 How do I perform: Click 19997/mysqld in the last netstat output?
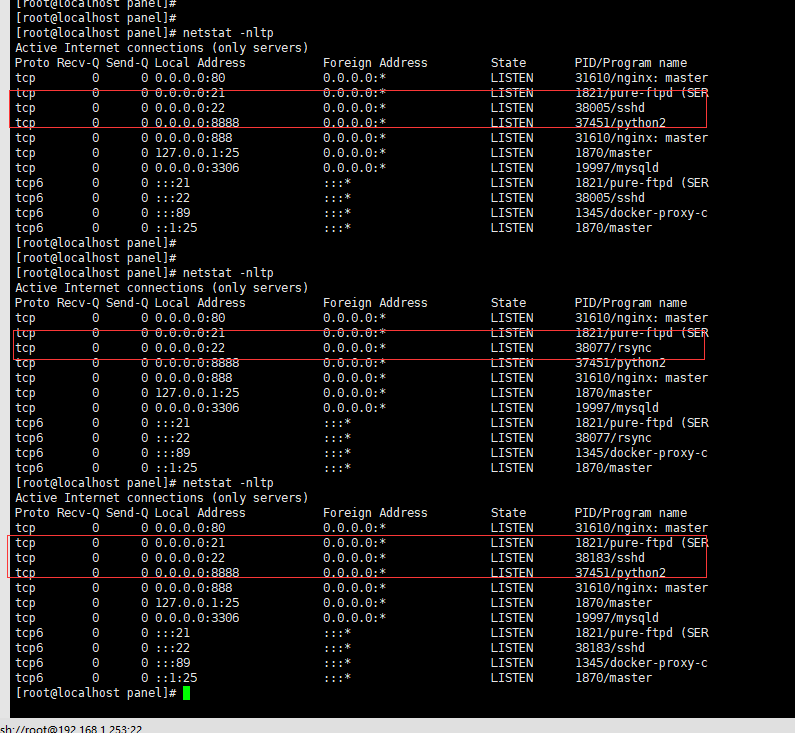(x=617, y=618)
